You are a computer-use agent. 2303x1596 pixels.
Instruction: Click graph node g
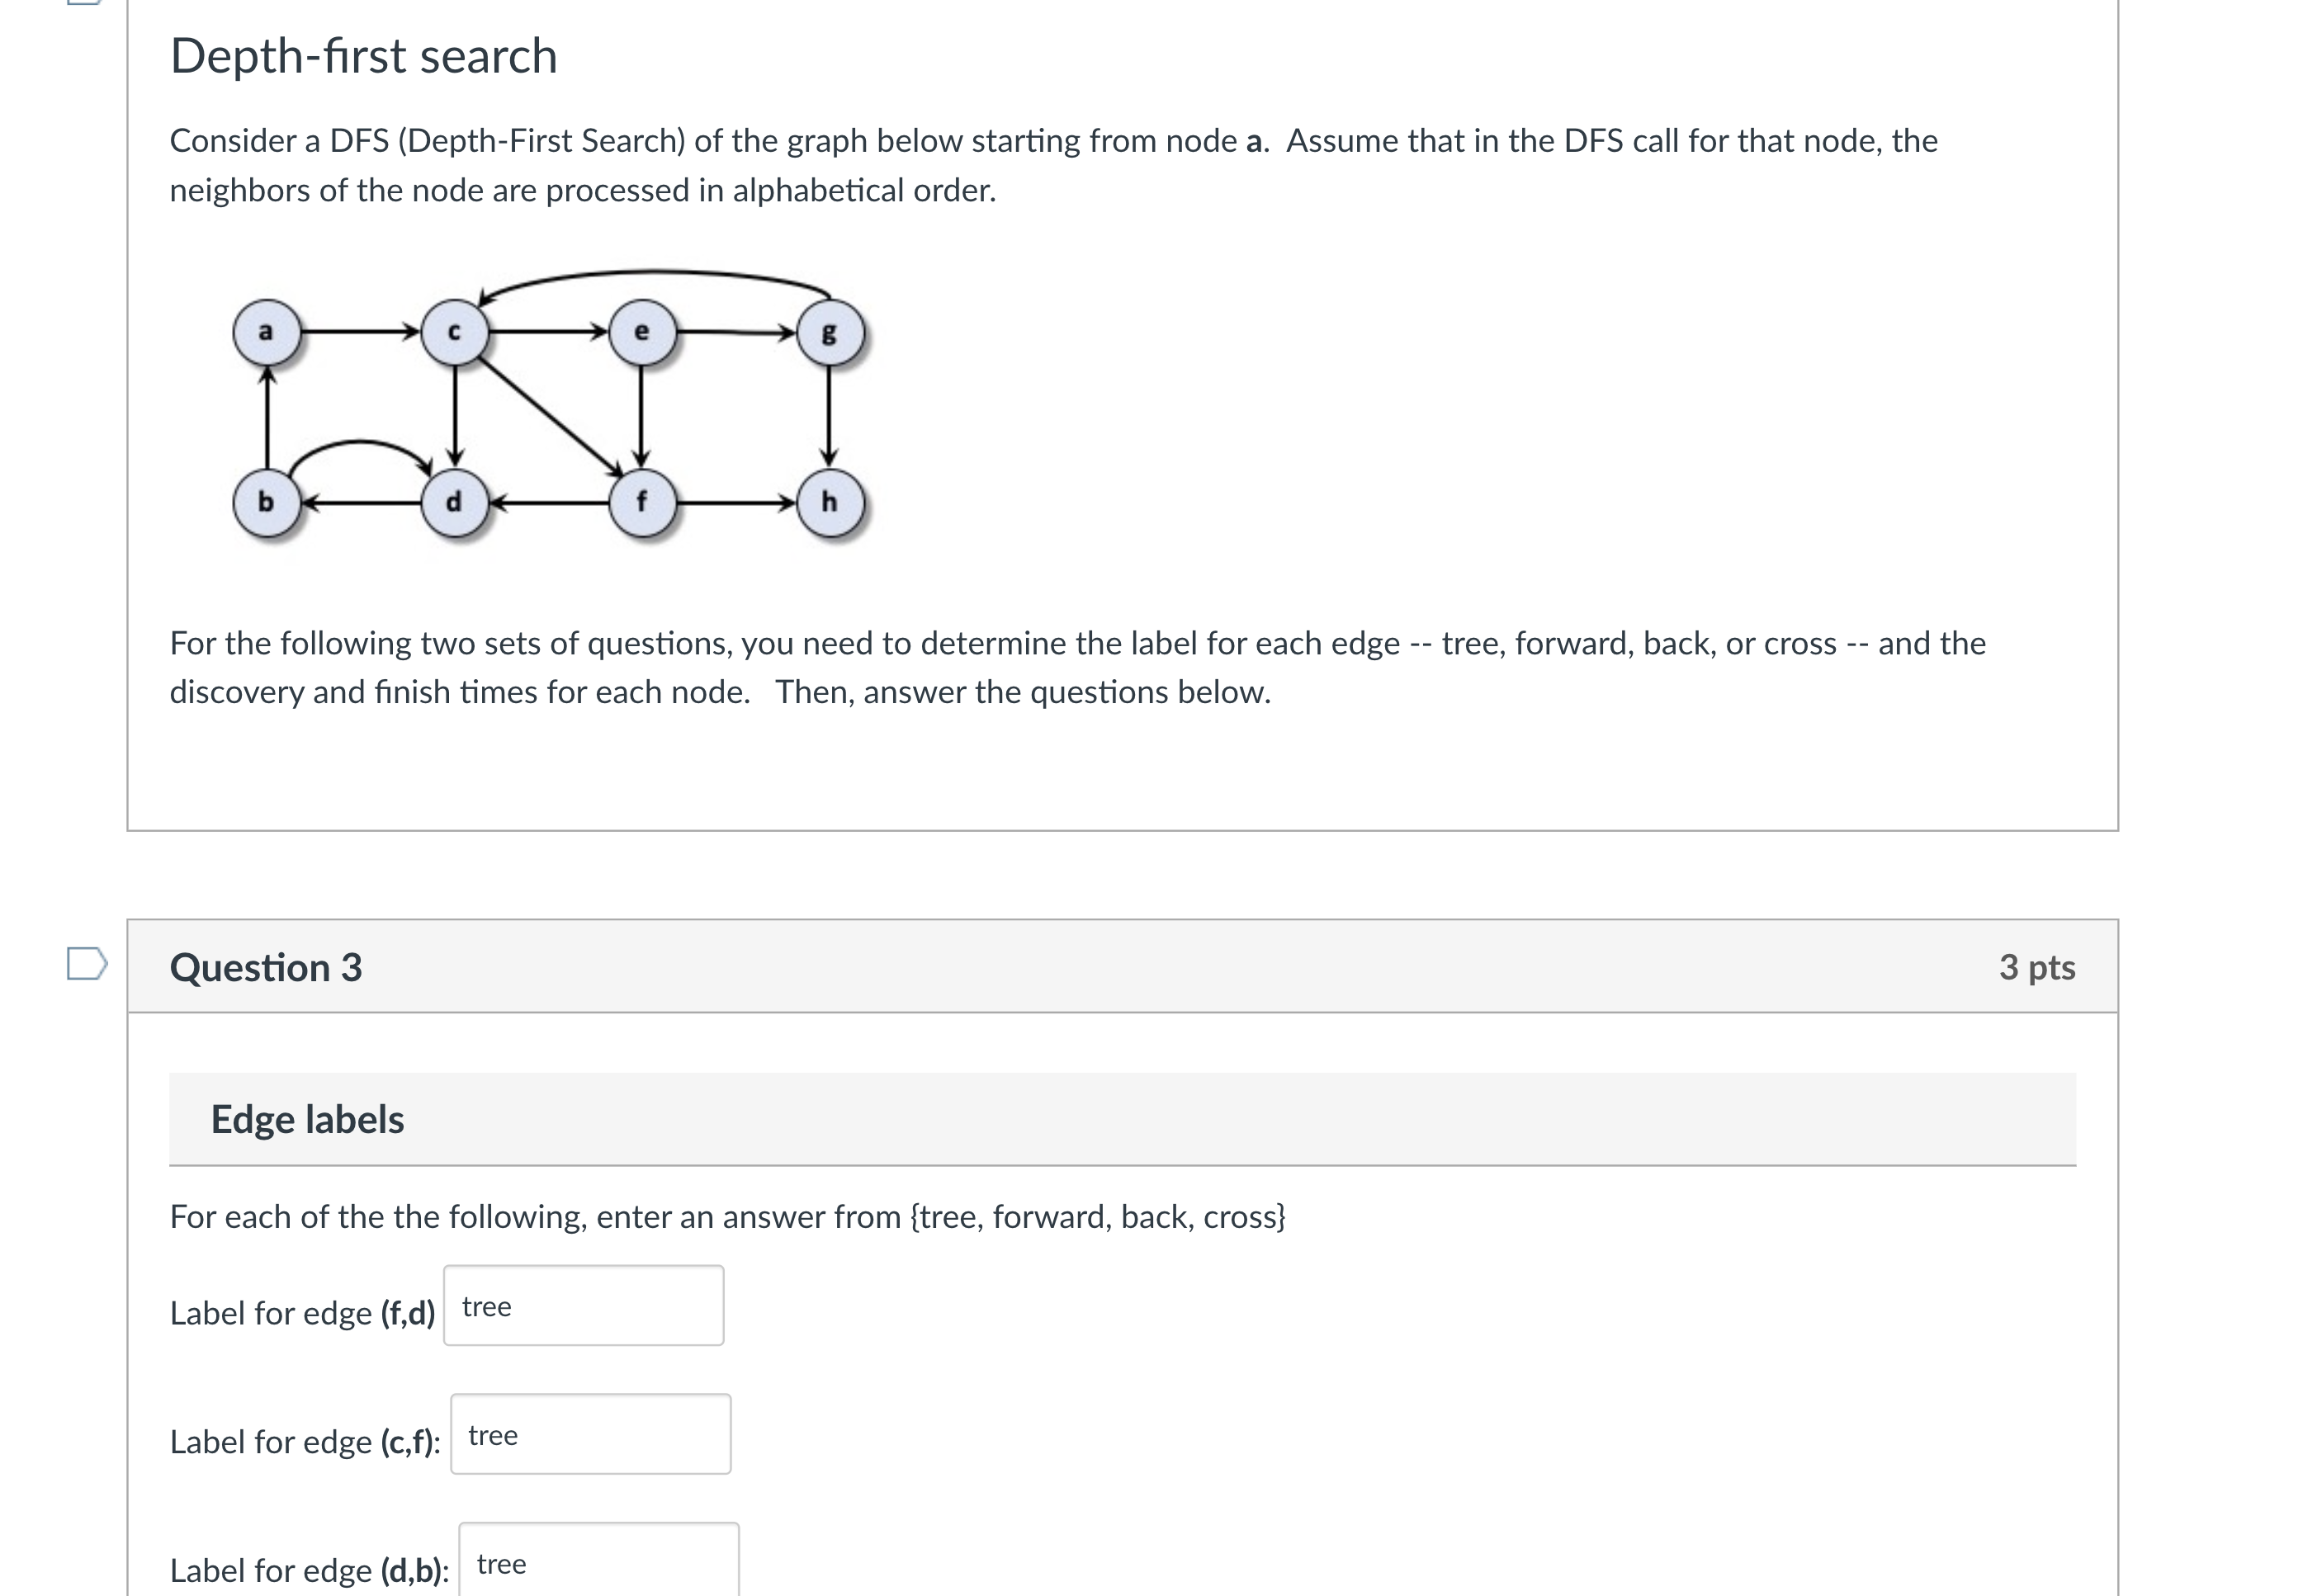point(830,332)
